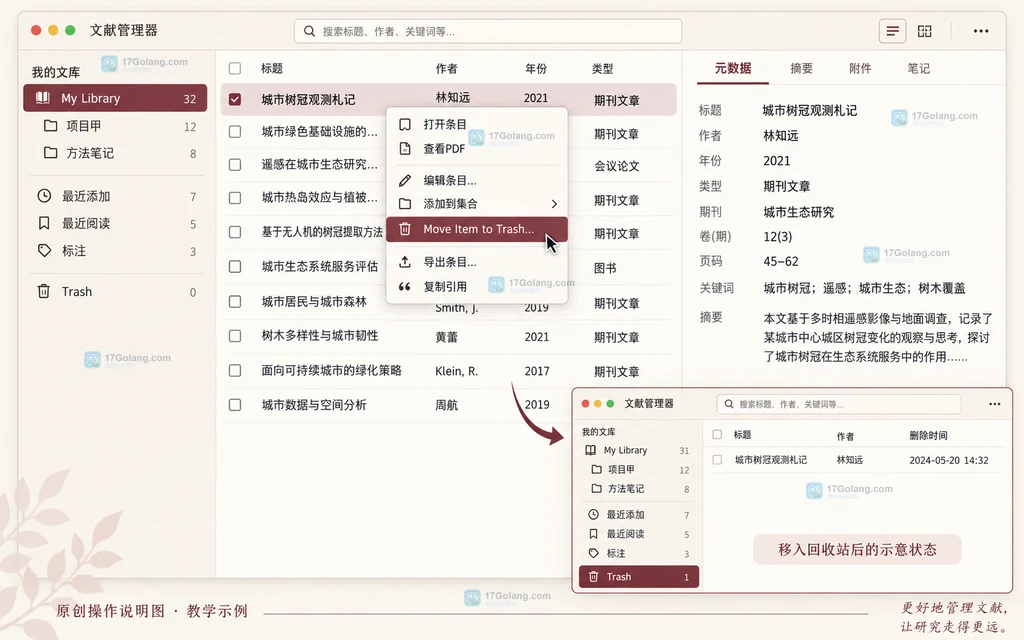Check the 城市数据与空间分析 row checkbox

(x=235, y=405)
